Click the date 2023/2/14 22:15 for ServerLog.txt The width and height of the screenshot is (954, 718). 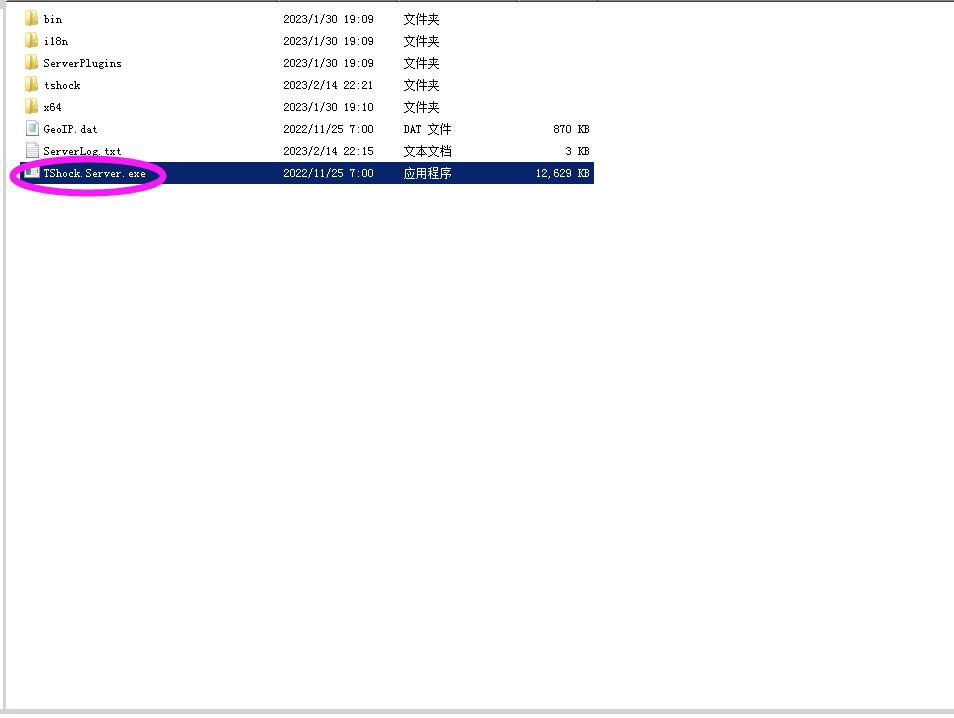[x=328, y=151]
